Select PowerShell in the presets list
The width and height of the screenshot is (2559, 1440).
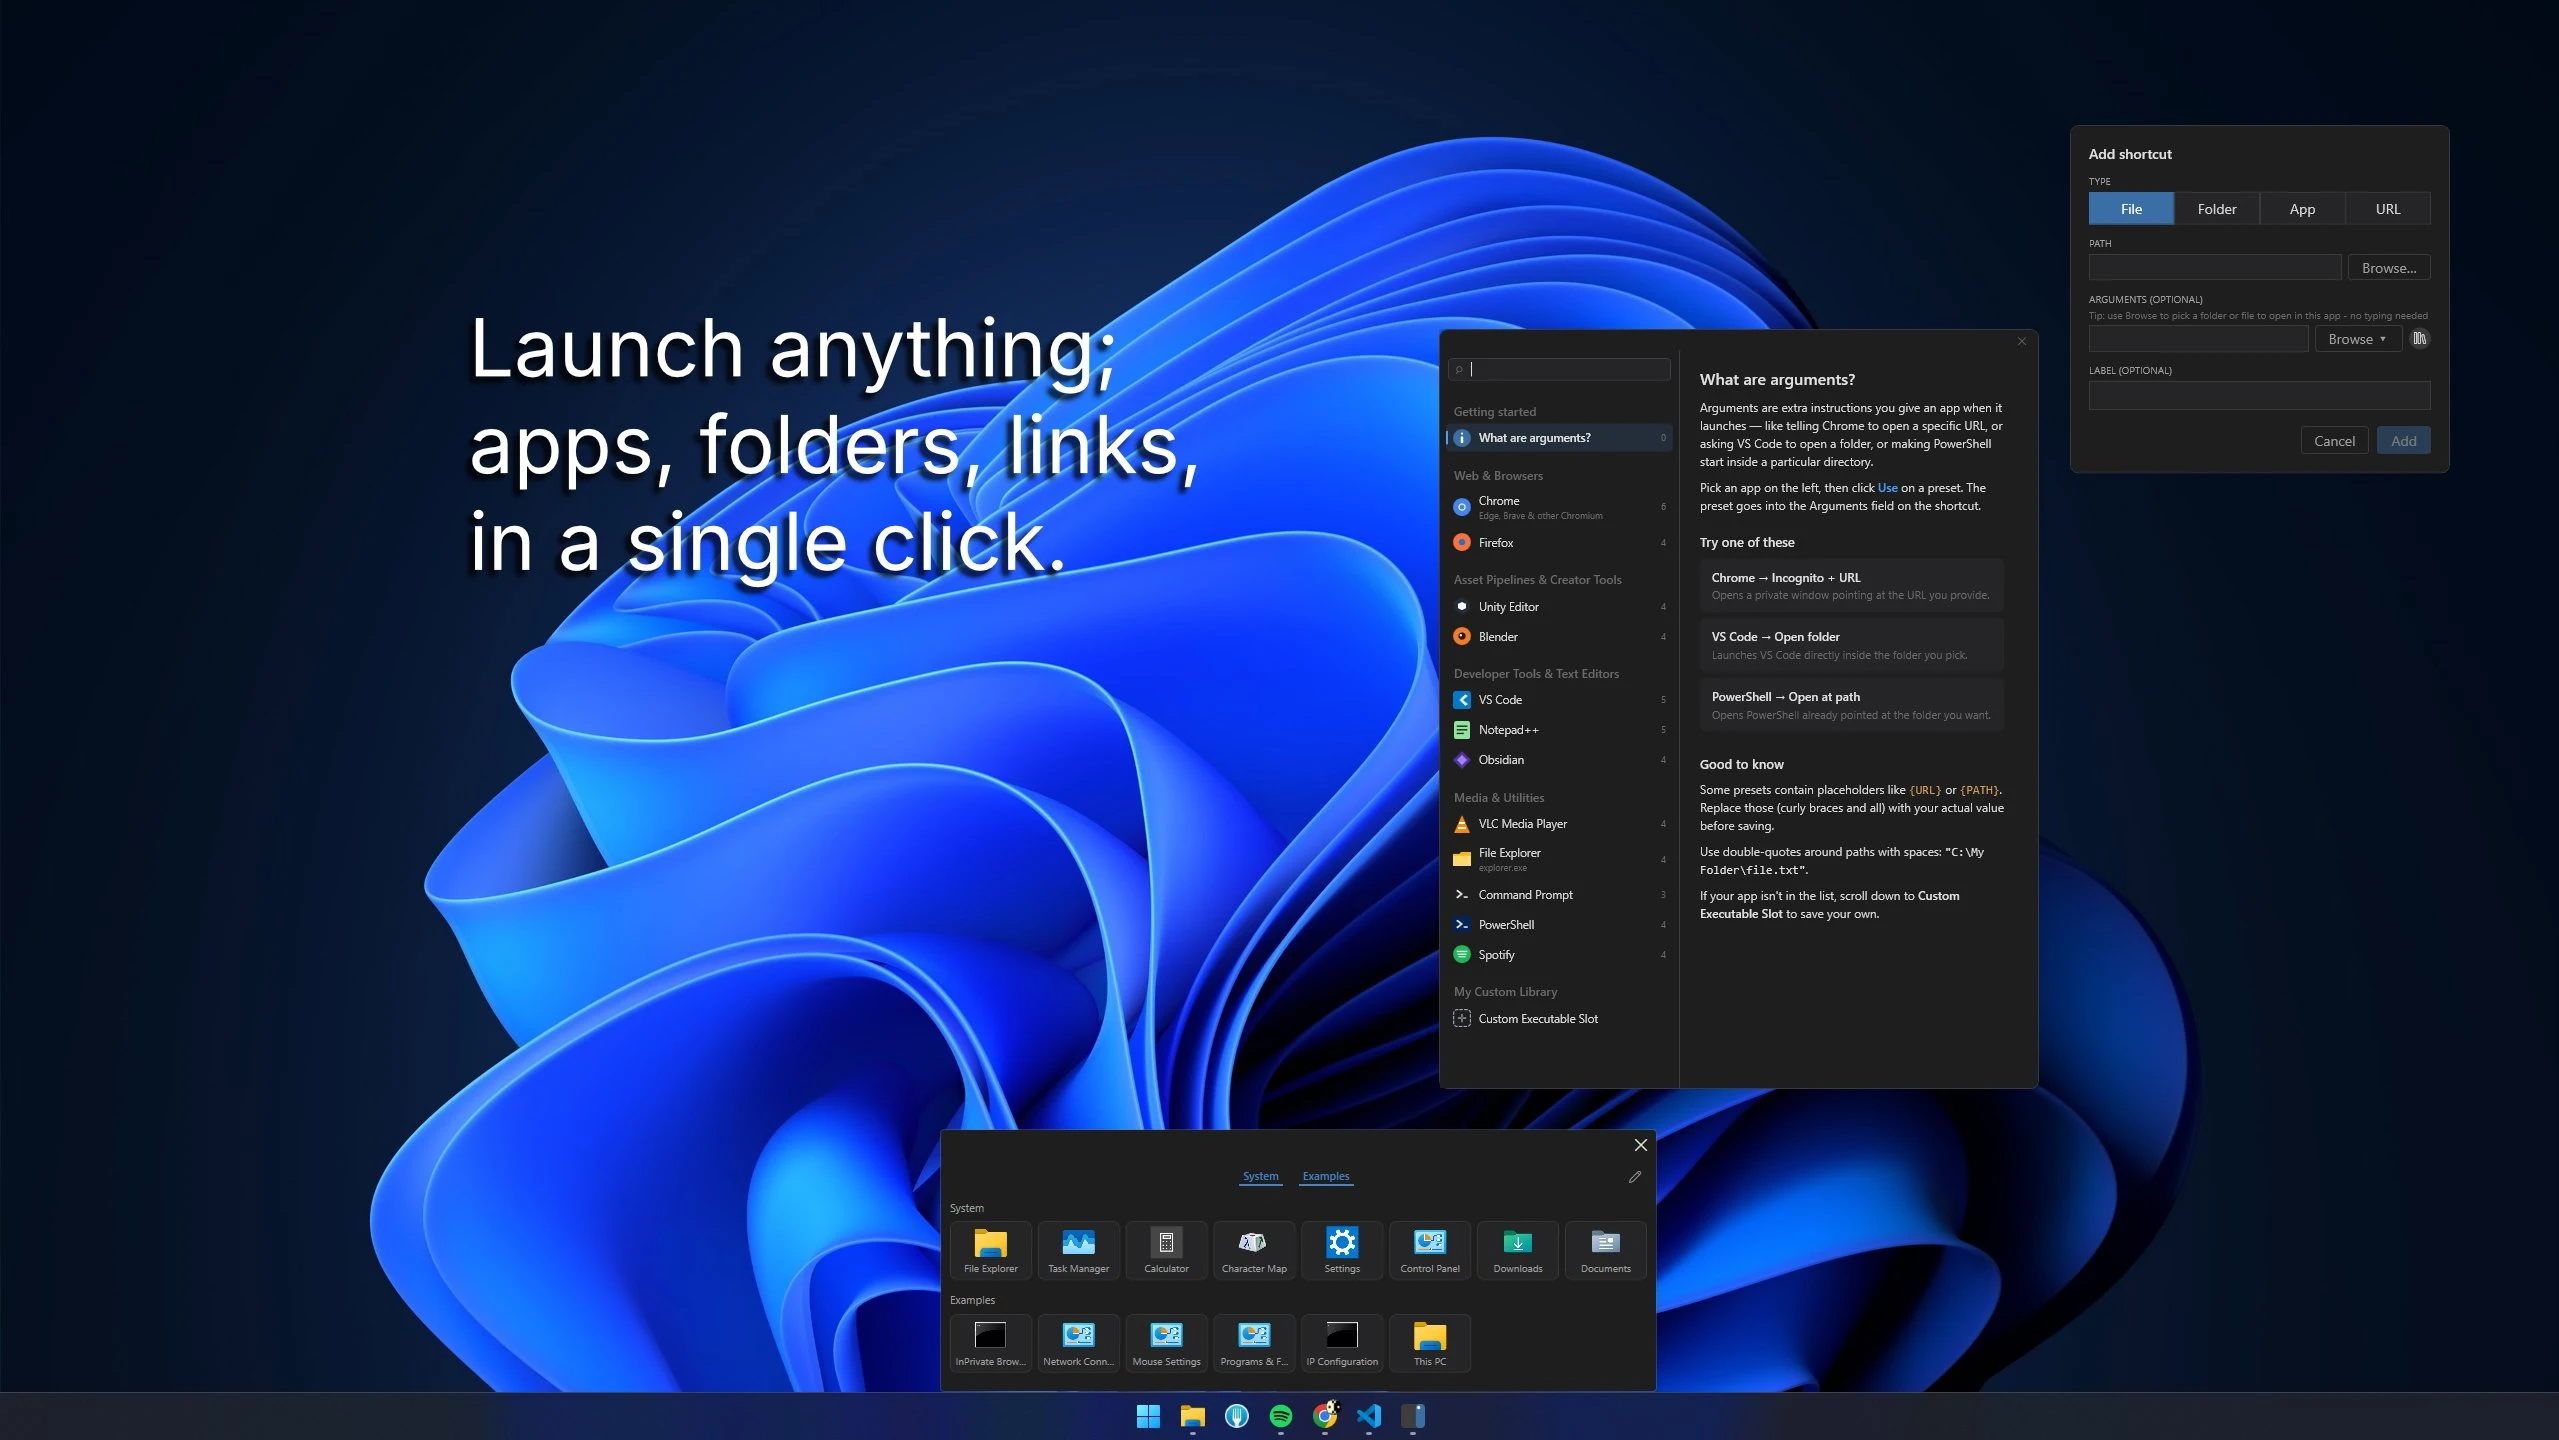coord(1559,925)
